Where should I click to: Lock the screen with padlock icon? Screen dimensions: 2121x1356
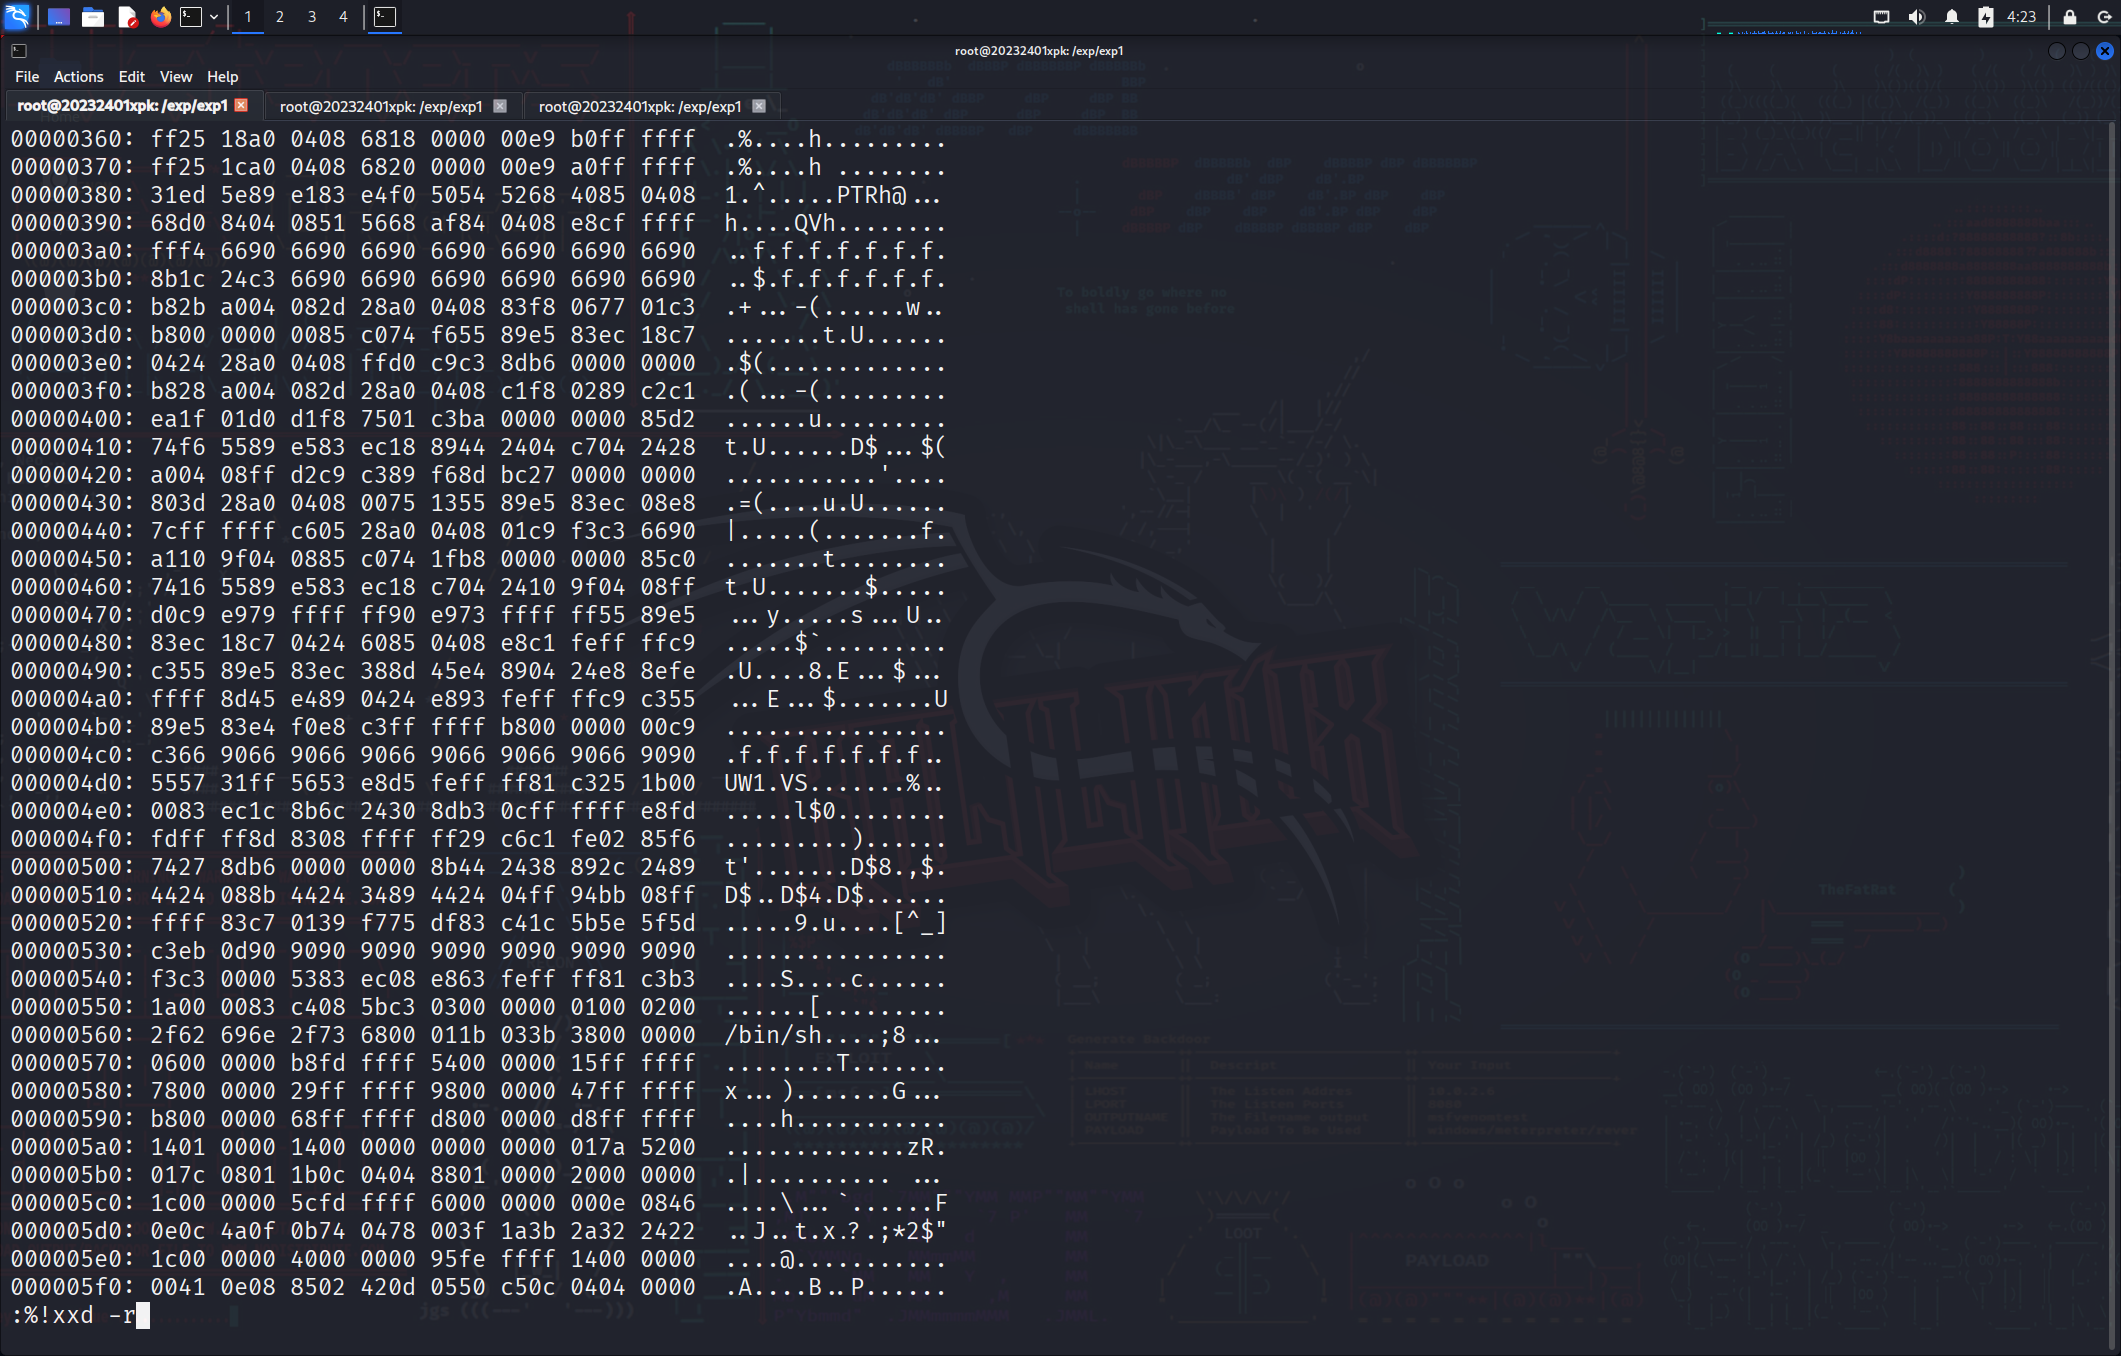click(x=2069, y=17)
